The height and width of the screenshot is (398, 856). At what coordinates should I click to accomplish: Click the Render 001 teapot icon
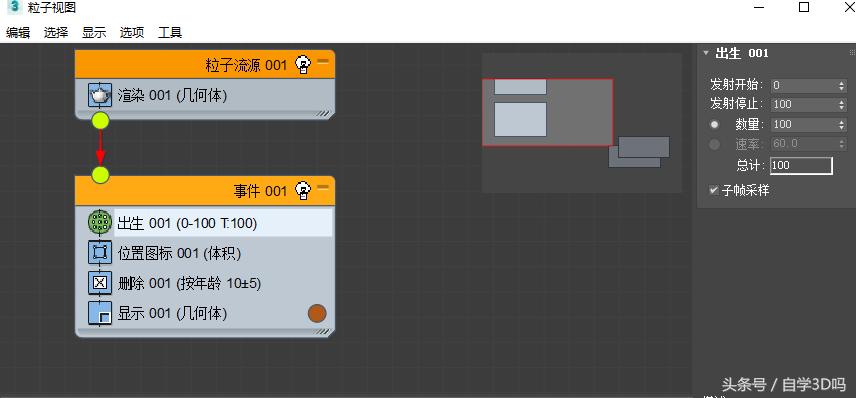(100, 96)
